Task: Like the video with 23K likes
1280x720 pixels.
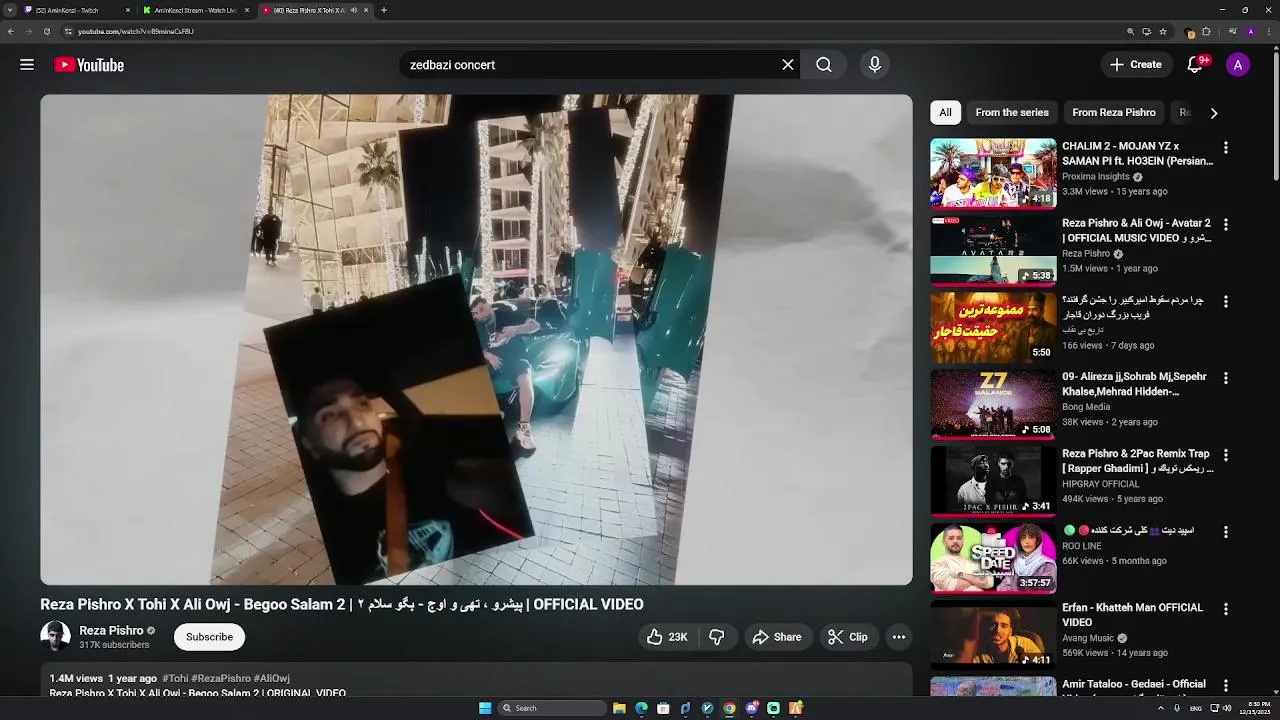Action: 667,637
